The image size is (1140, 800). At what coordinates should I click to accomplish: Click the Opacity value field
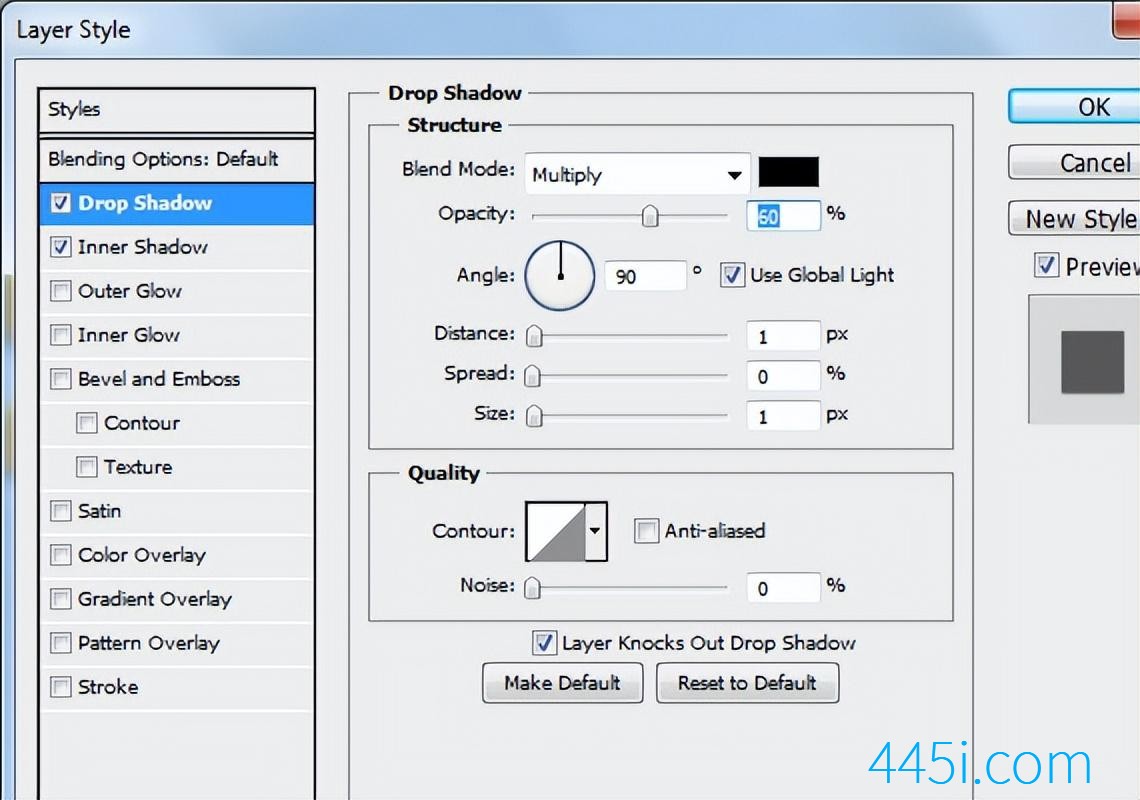[x=784, y=216]
